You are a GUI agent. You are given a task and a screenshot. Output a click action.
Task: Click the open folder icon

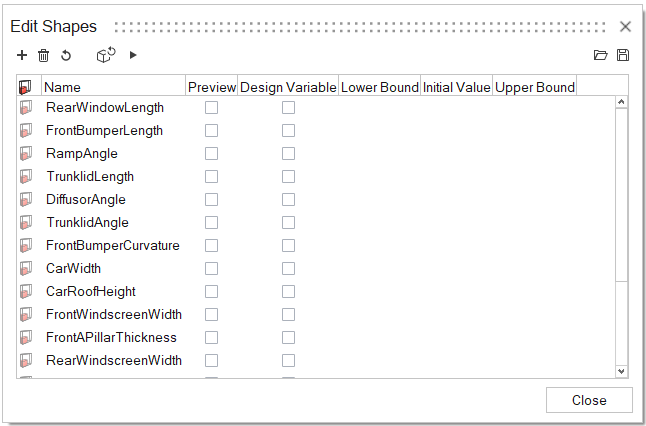point(601,56)
